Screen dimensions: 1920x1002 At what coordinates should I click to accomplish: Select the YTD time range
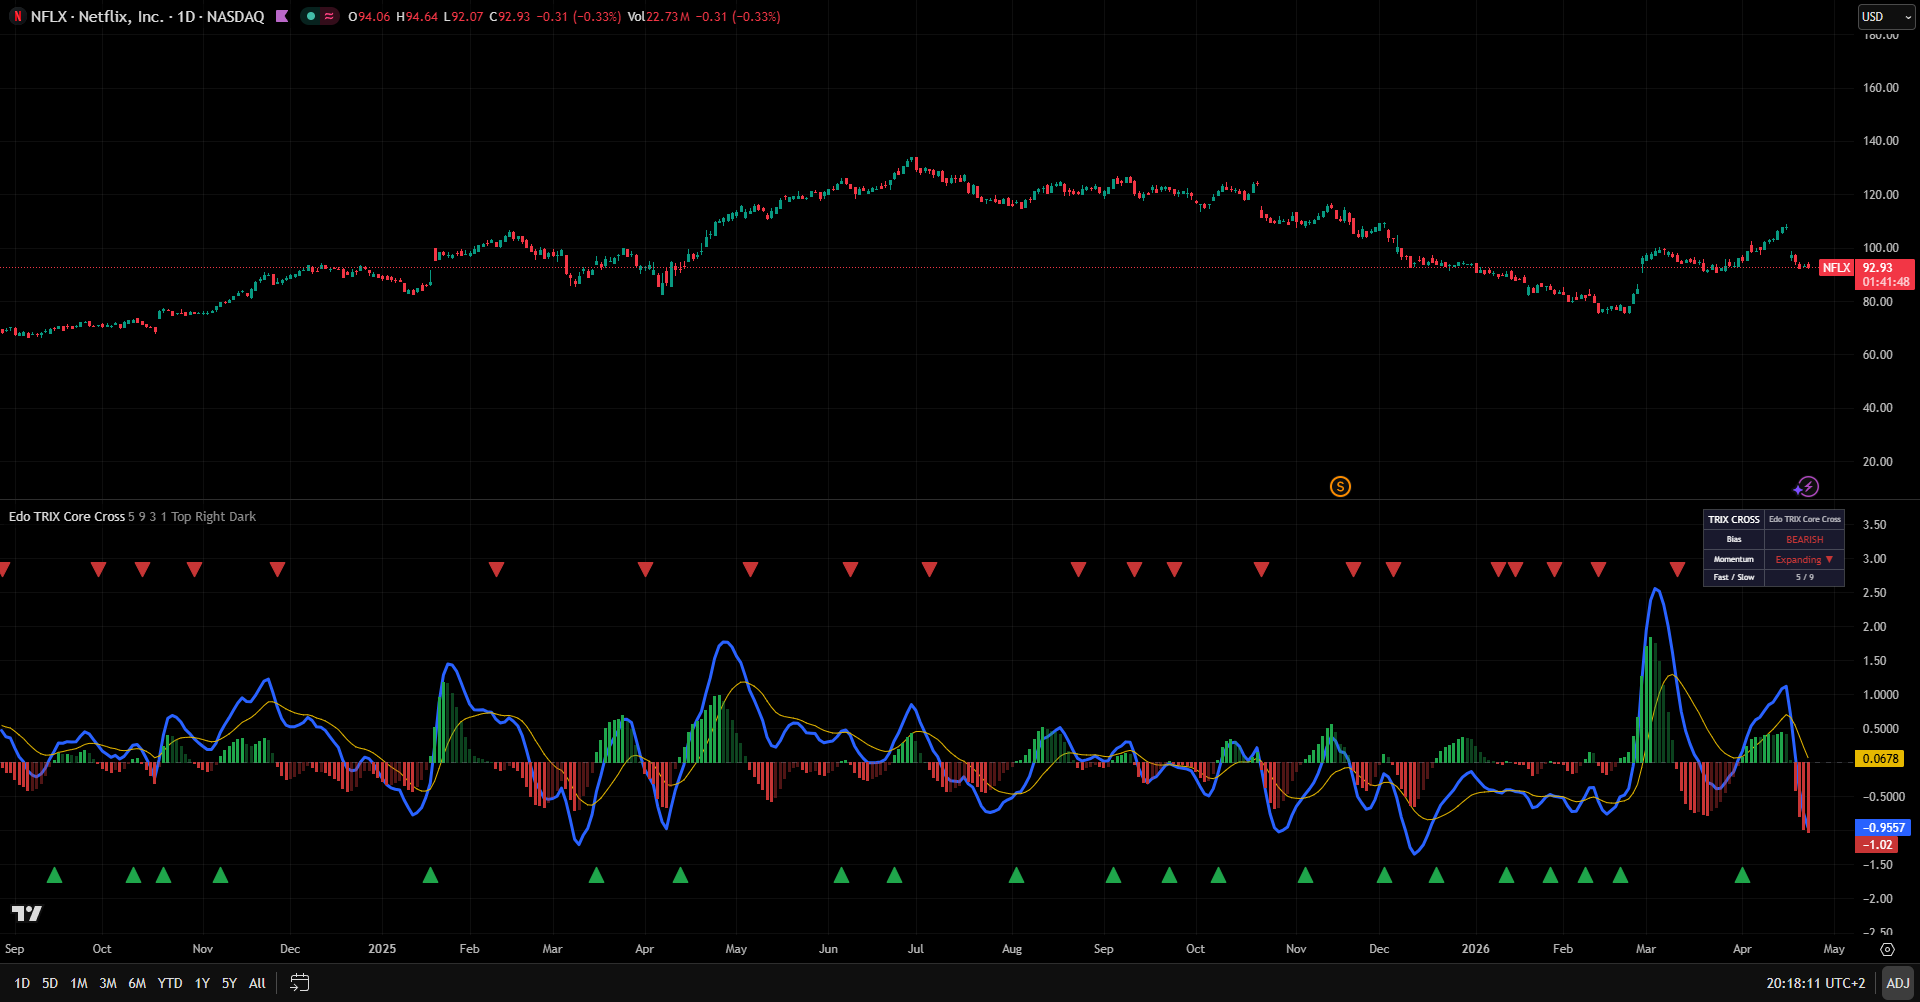click(x=170, y=983)
